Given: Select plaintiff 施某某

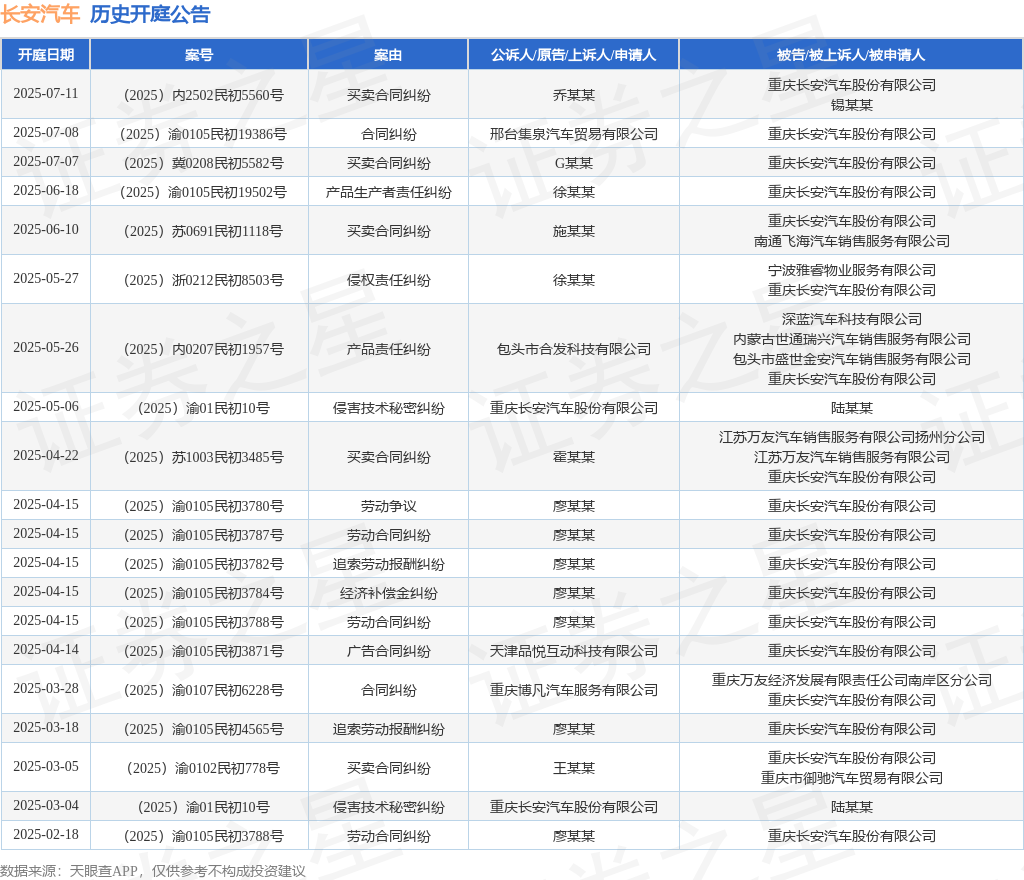Looking at the screenshot, I should pos(573,231).
